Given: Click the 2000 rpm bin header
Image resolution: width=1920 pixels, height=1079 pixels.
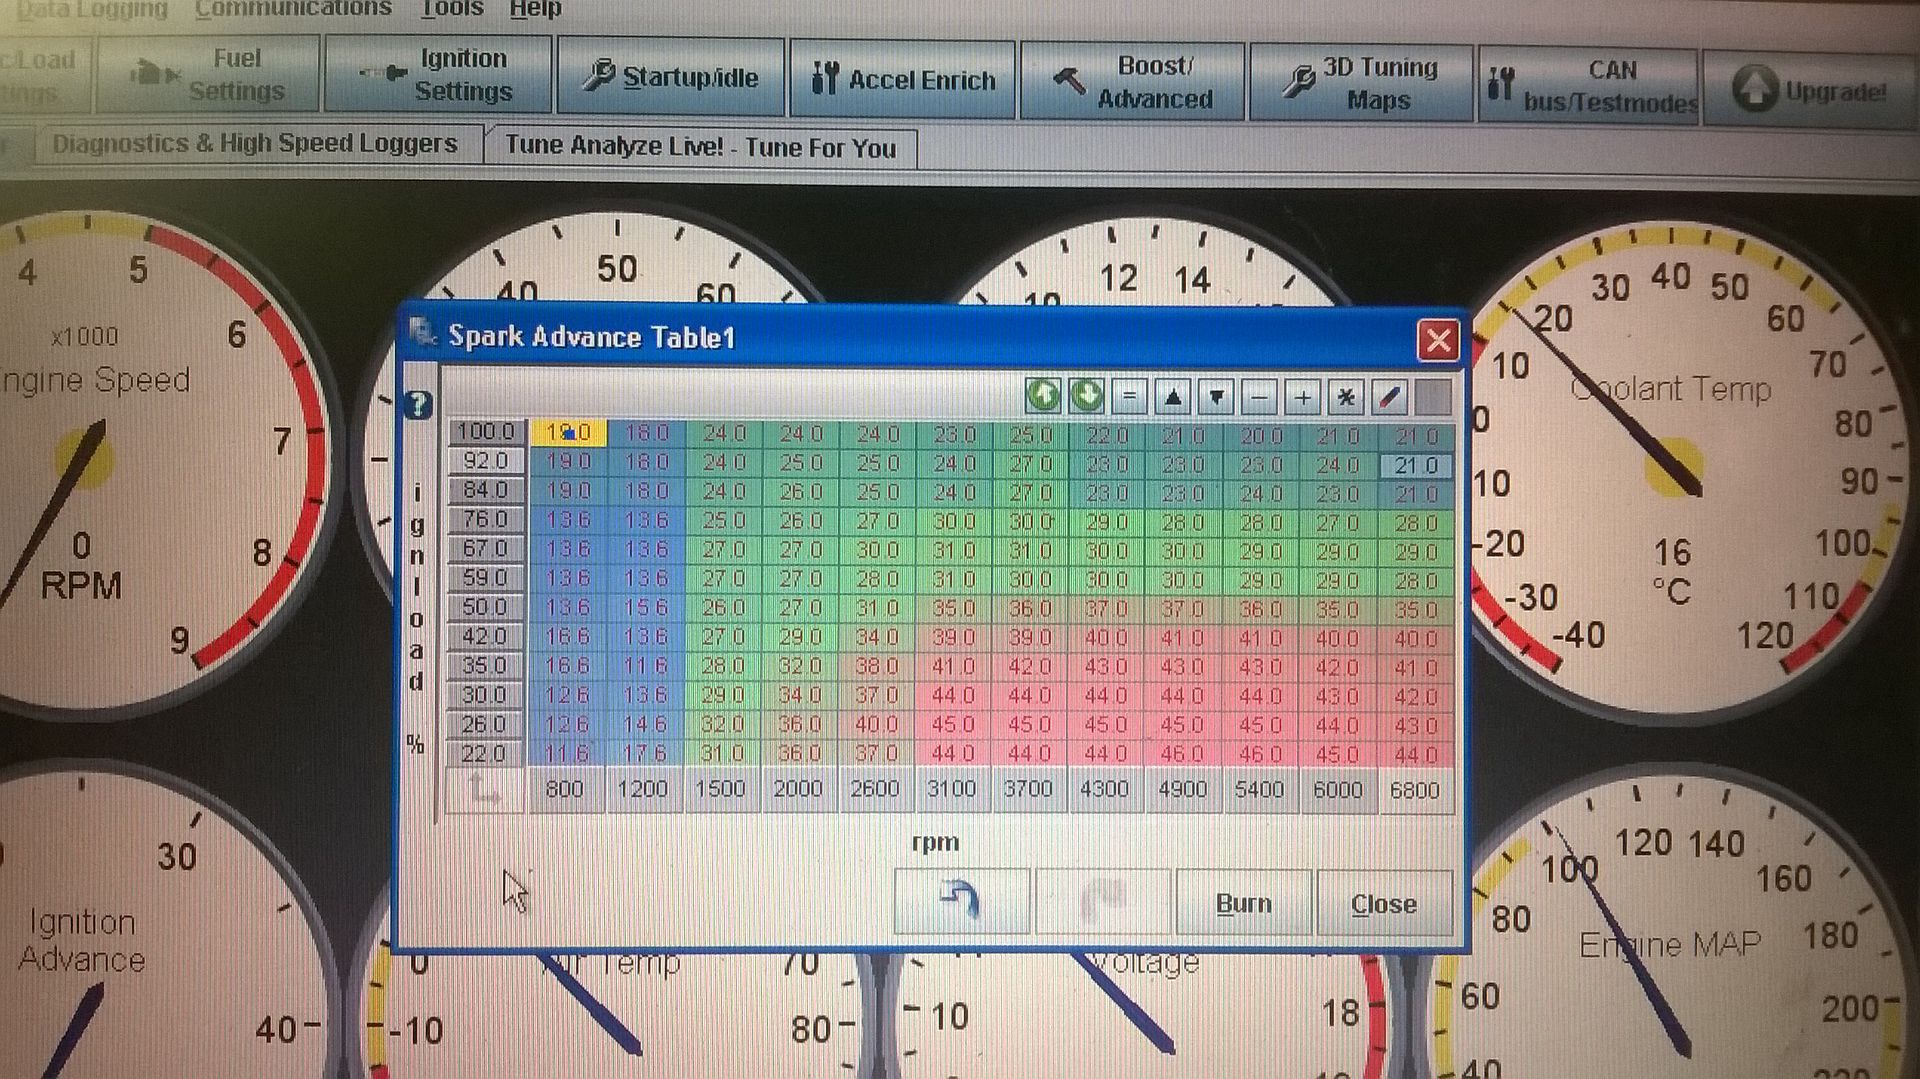Looking at the screenshot, I should point(797,789).
